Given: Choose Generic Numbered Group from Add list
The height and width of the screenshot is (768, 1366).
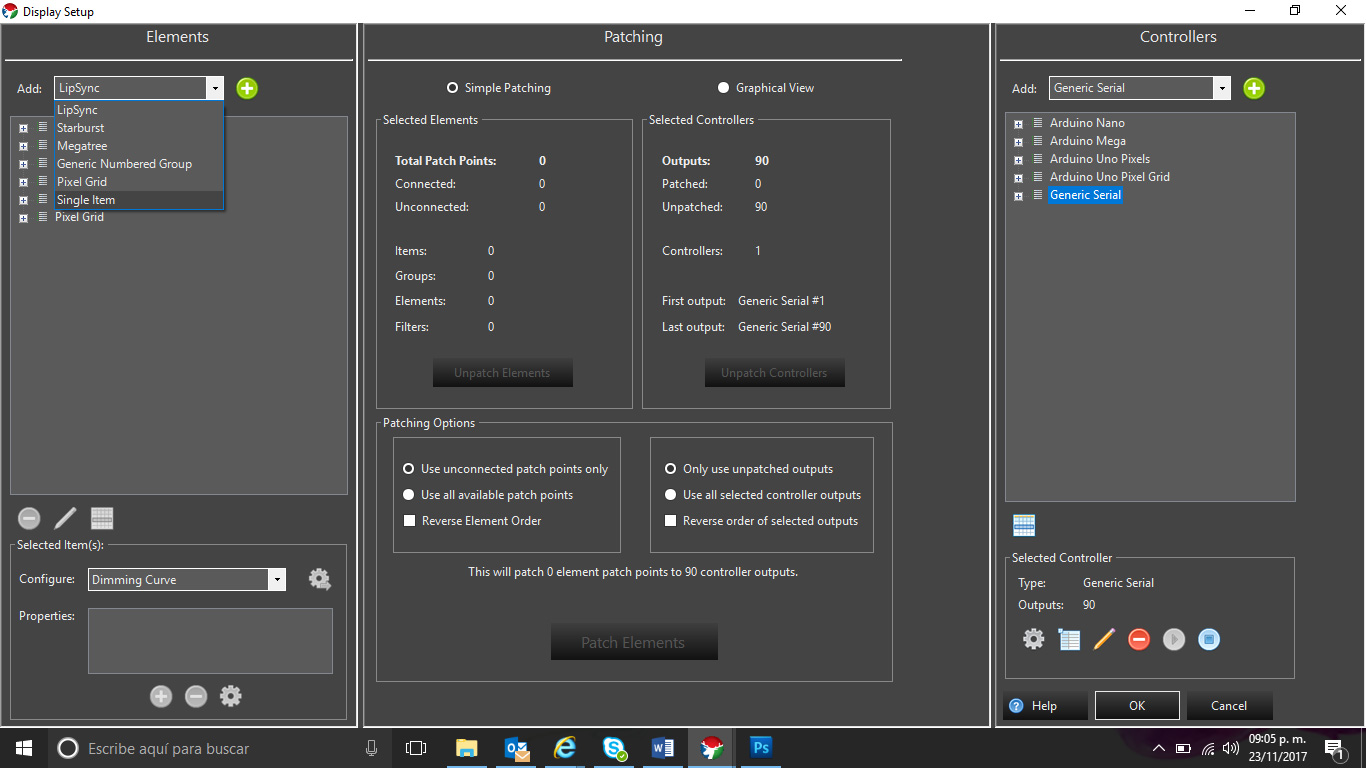Looking at the screenshot, I should (139, 164).
